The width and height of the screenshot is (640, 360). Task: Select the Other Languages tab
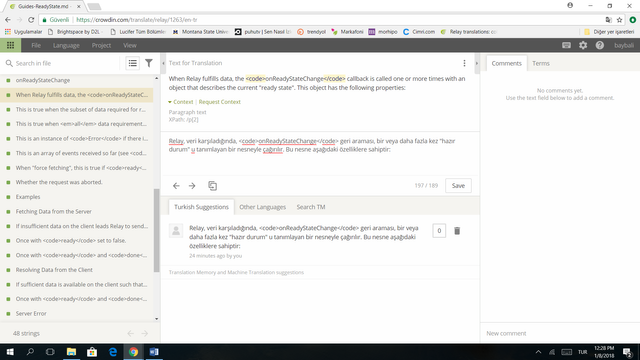coord(262,207)
